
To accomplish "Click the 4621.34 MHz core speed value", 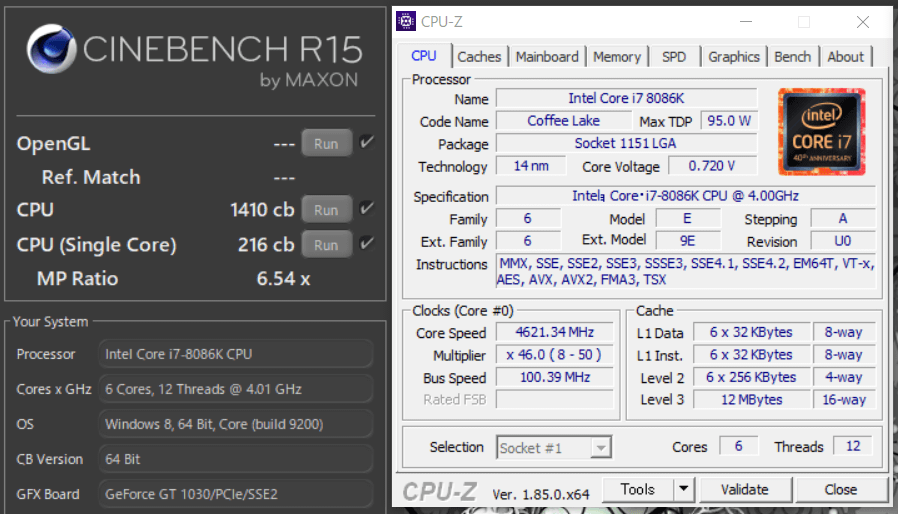I will point(554,332).
